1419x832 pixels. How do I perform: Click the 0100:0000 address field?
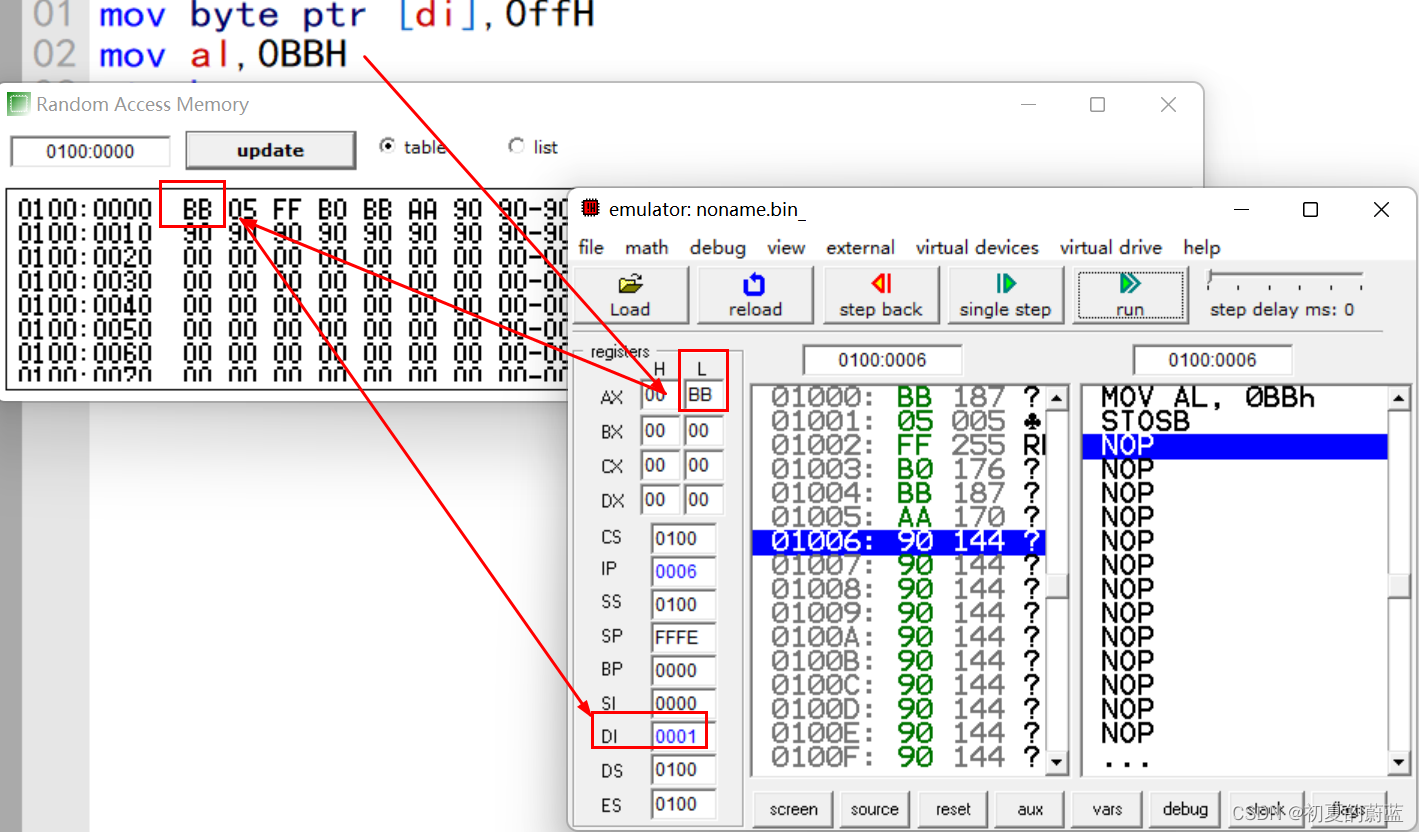coord(90,152)
